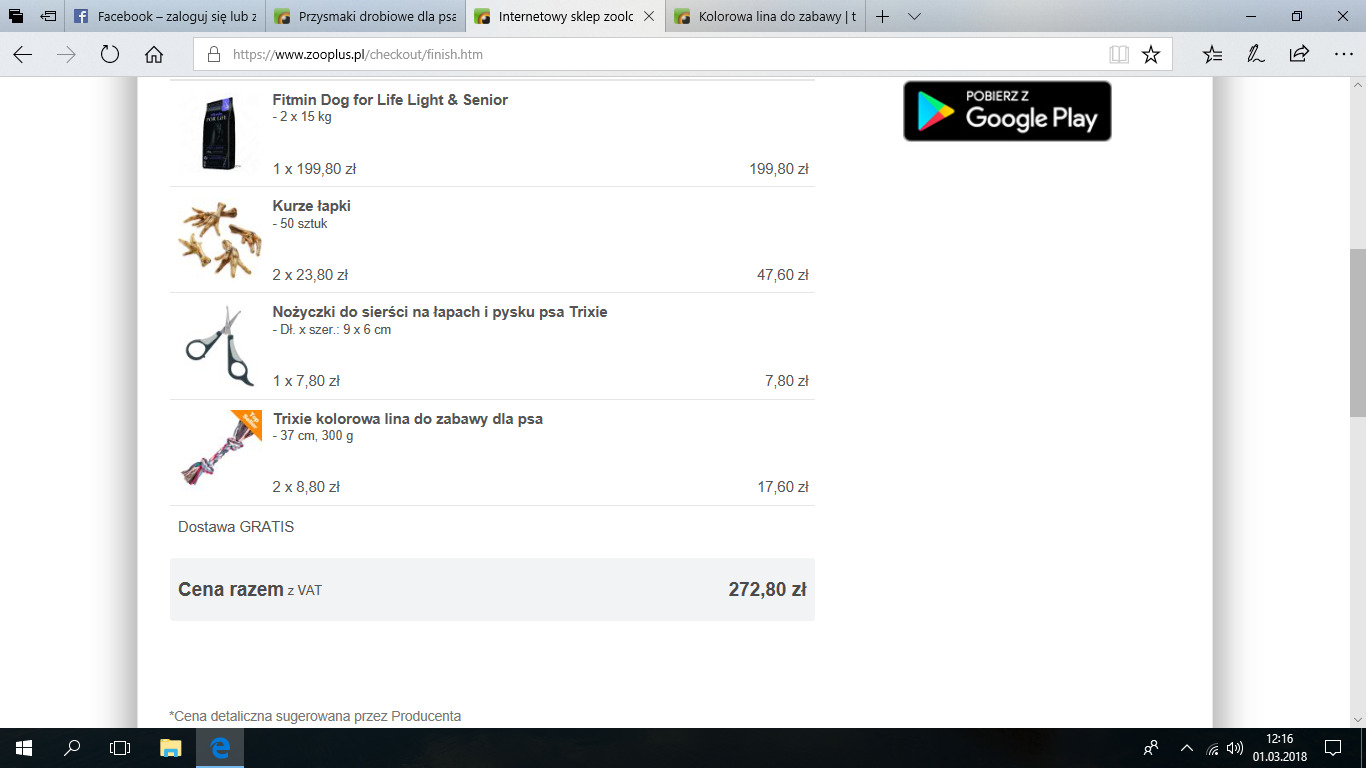Open a new browser tab
Screen dimensions: 1366x768
pos(882,16)
